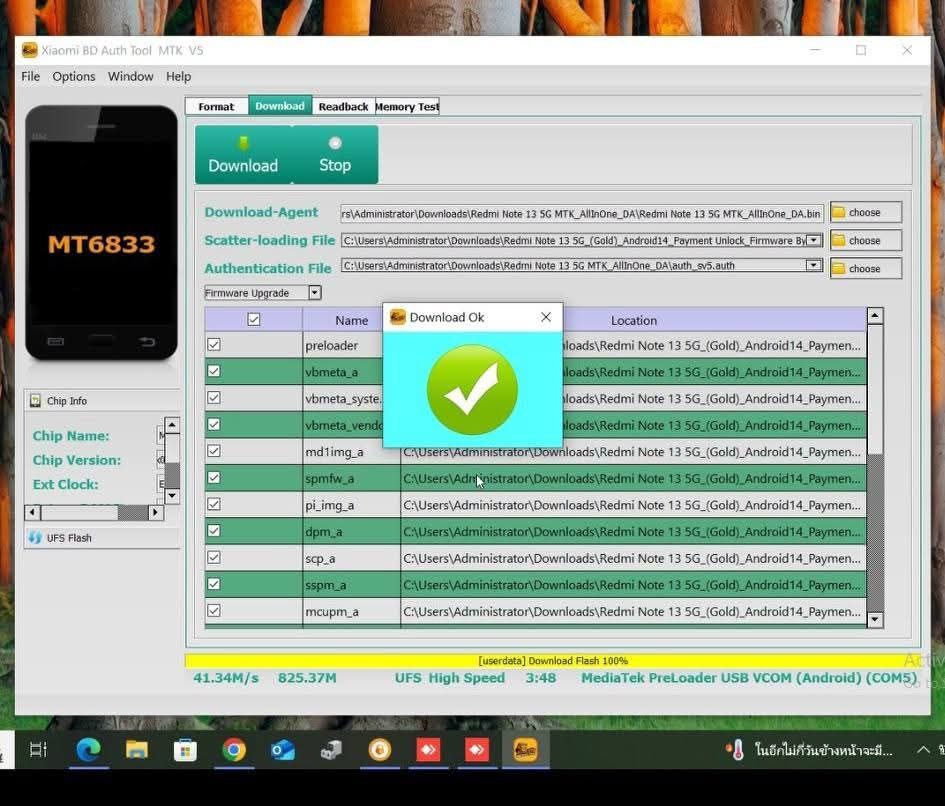Toggle the spmfw_a checkbox
Image resolution: width=945 pixels, height=806 pixels.
214,477
